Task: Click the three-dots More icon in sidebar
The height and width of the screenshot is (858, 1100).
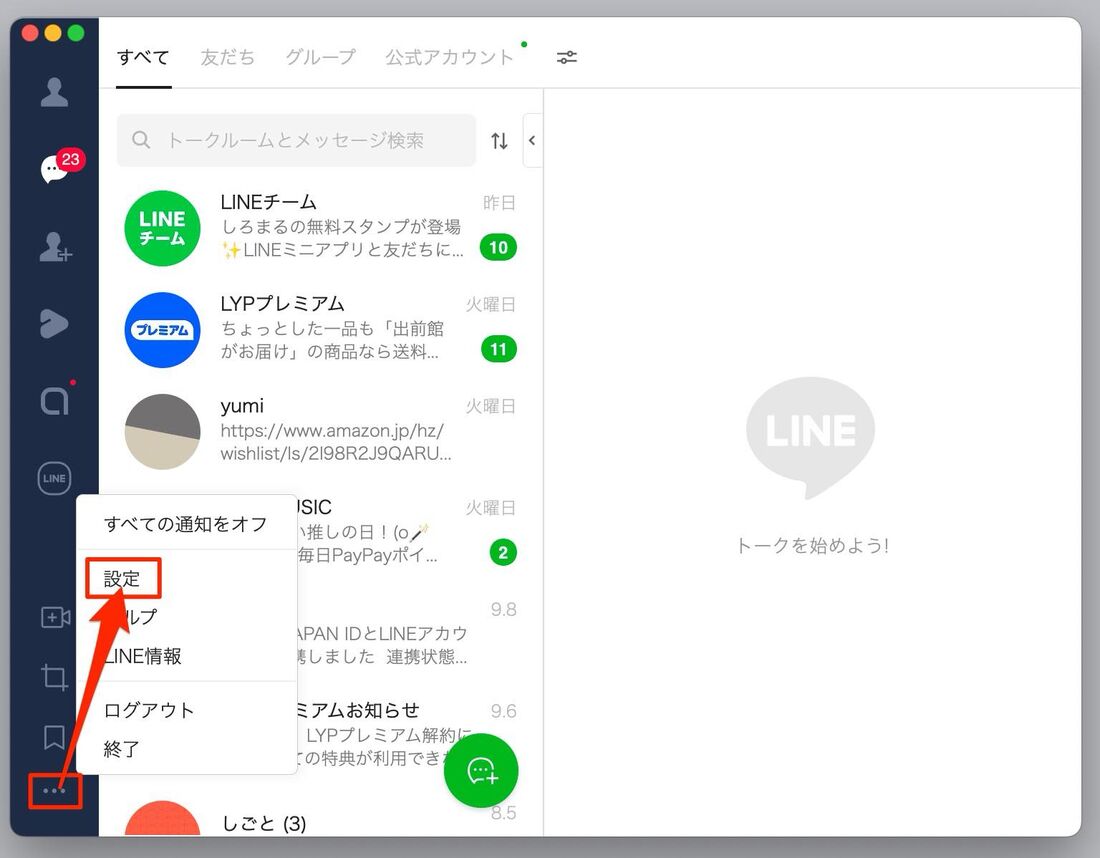Action: click(54, 791)
